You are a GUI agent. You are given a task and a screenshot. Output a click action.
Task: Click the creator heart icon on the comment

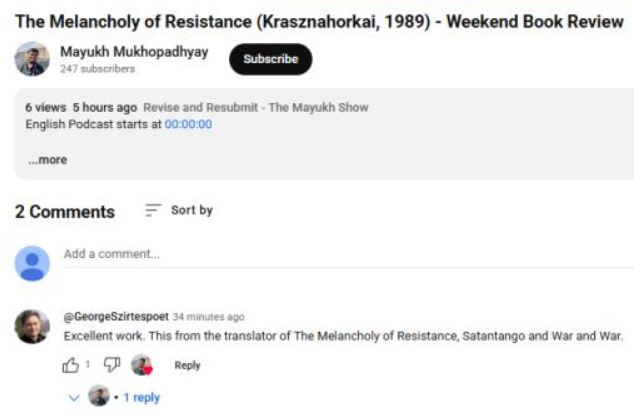tap(142, 366)
